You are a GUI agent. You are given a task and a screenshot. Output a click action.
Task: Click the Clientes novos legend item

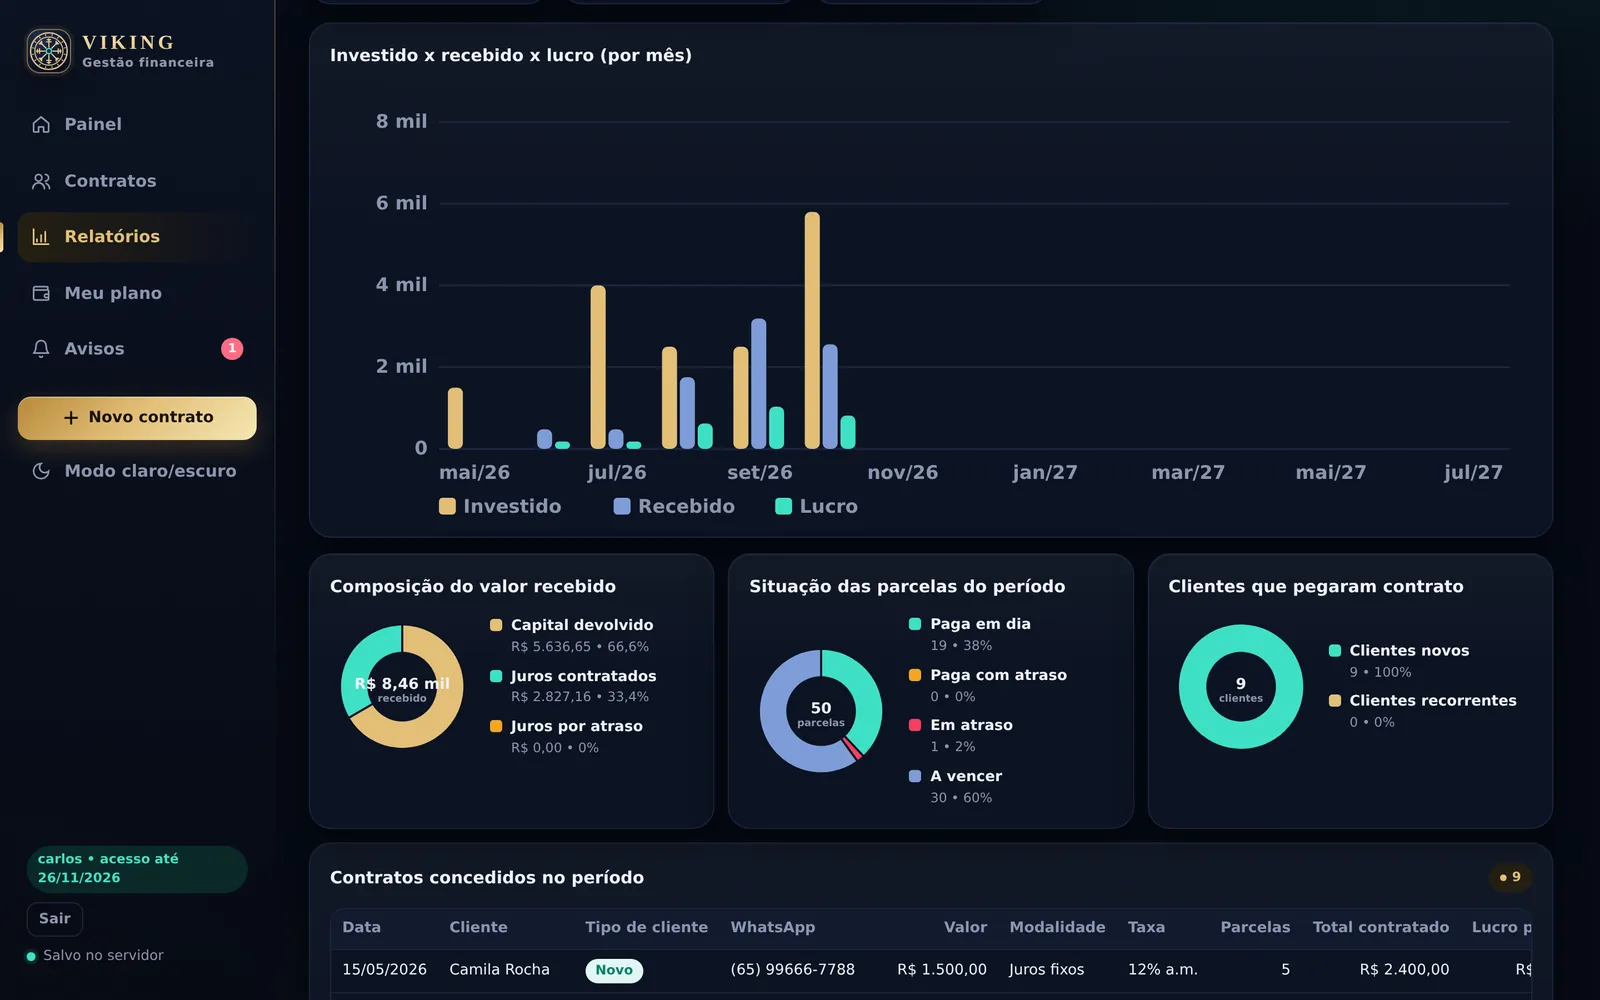(1398, 660)
